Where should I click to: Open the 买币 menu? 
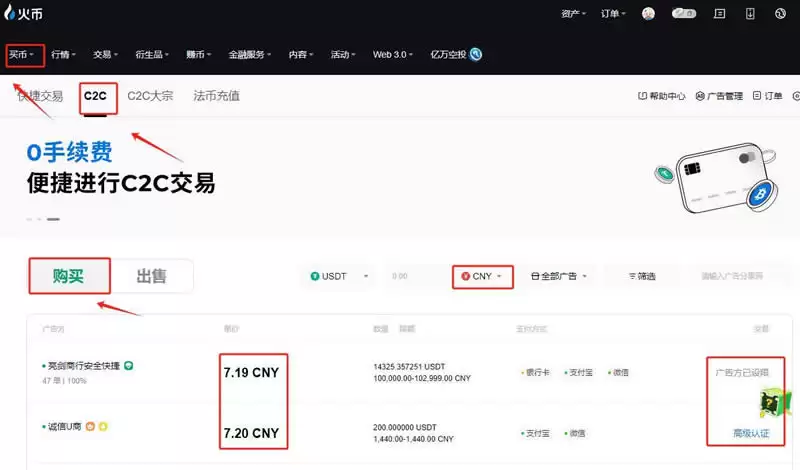coord(22,54)
